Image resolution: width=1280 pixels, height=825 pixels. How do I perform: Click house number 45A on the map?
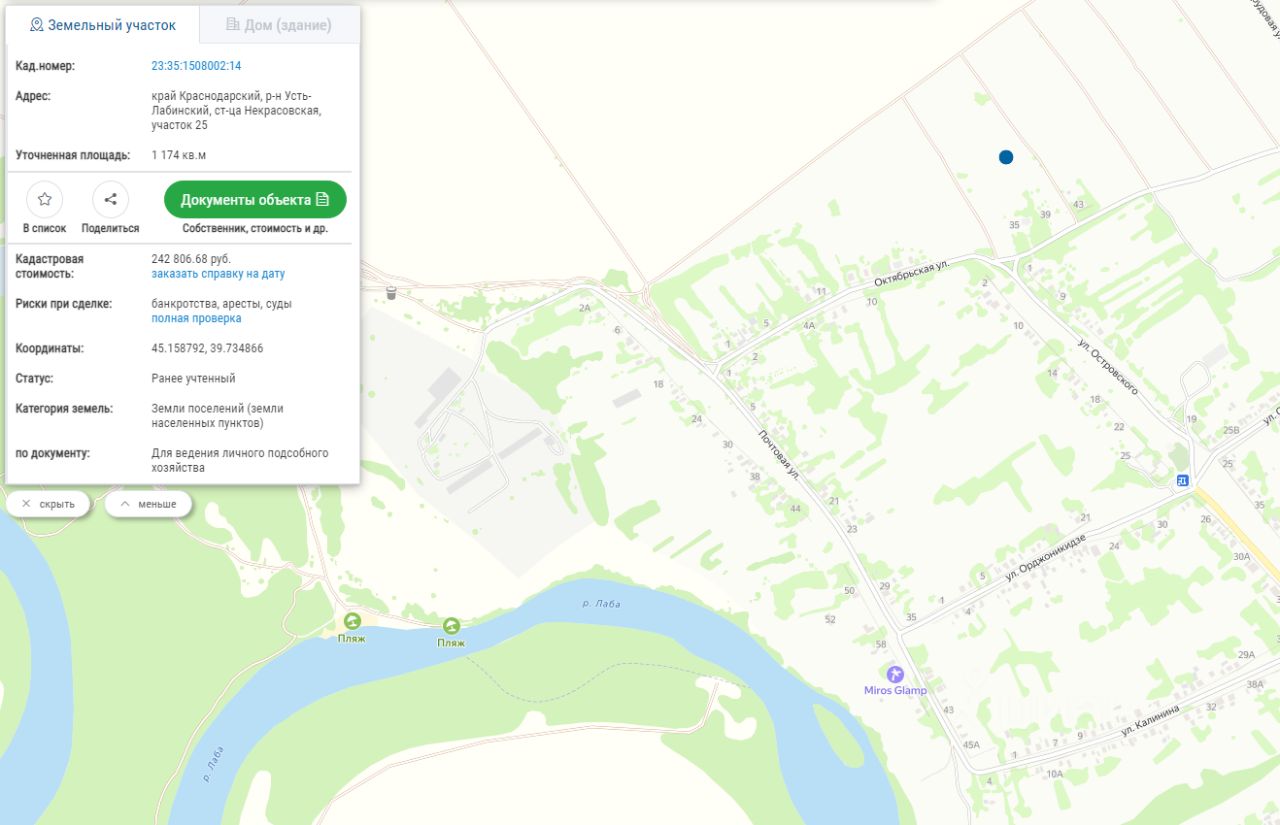[x=971, y=746]
